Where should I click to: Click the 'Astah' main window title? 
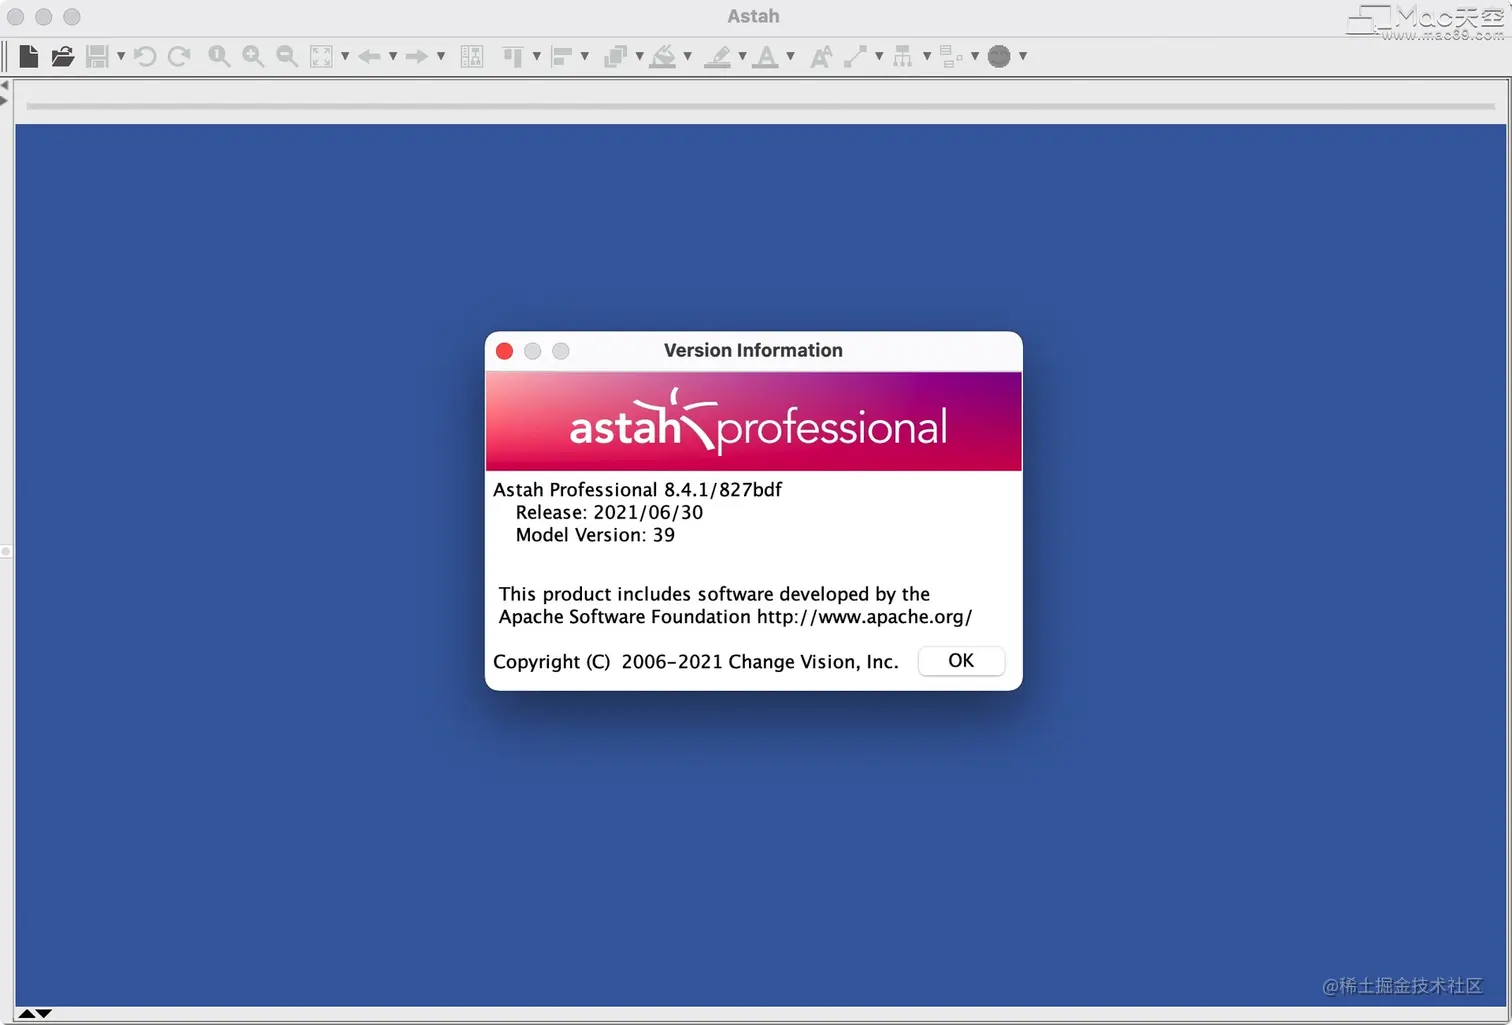[x=753, y=17]
